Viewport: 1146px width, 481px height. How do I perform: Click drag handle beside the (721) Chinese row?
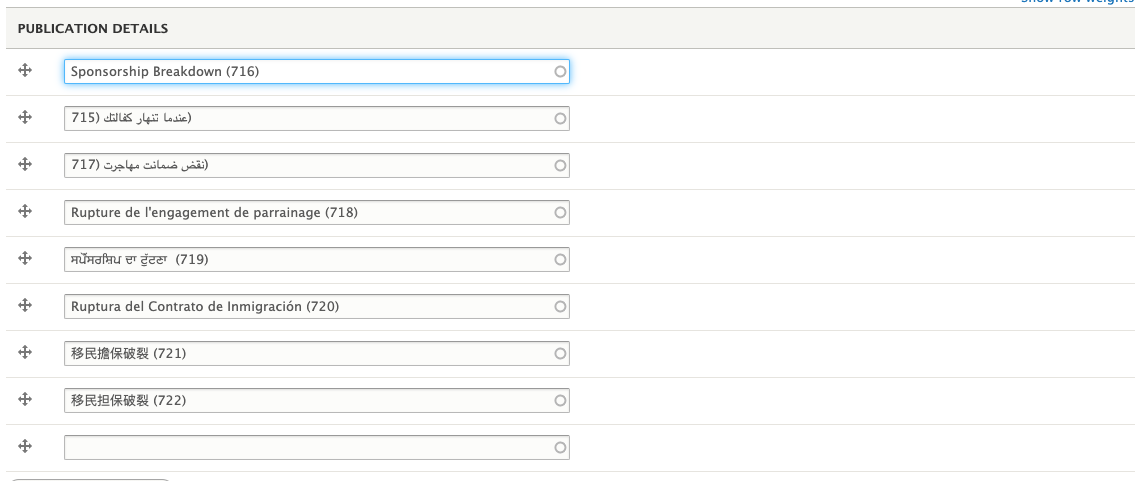pyautogui.click(x=25, y=352)
